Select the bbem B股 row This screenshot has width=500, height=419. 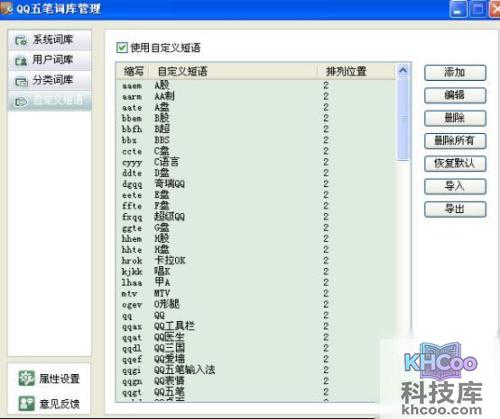(x=256, y=118)
